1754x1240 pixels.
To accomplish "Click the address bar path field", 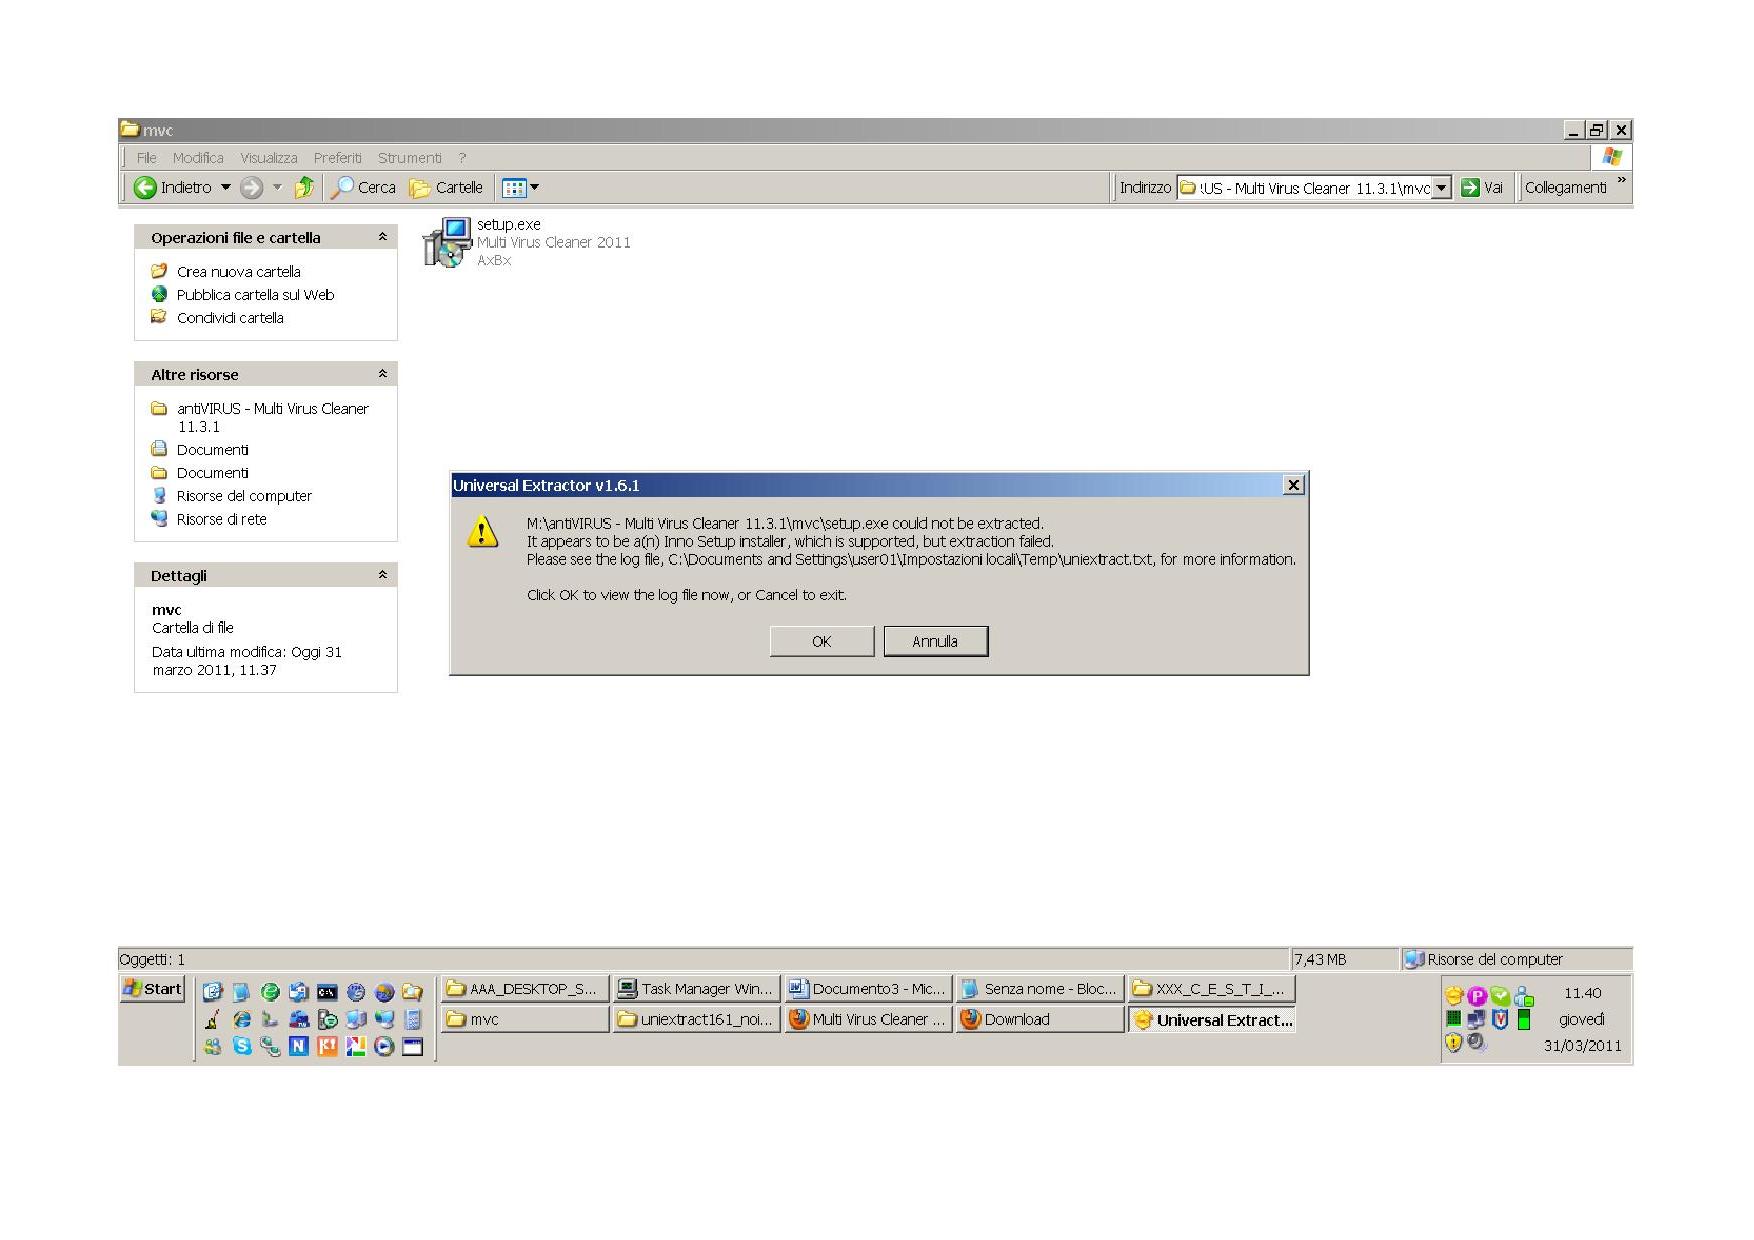I will click(x=1305, y=187).
